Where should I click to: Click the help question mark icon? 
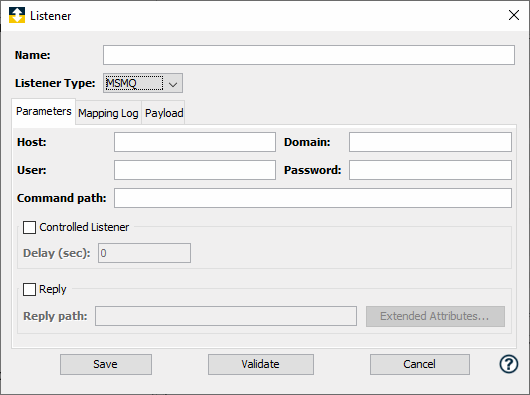508,364
